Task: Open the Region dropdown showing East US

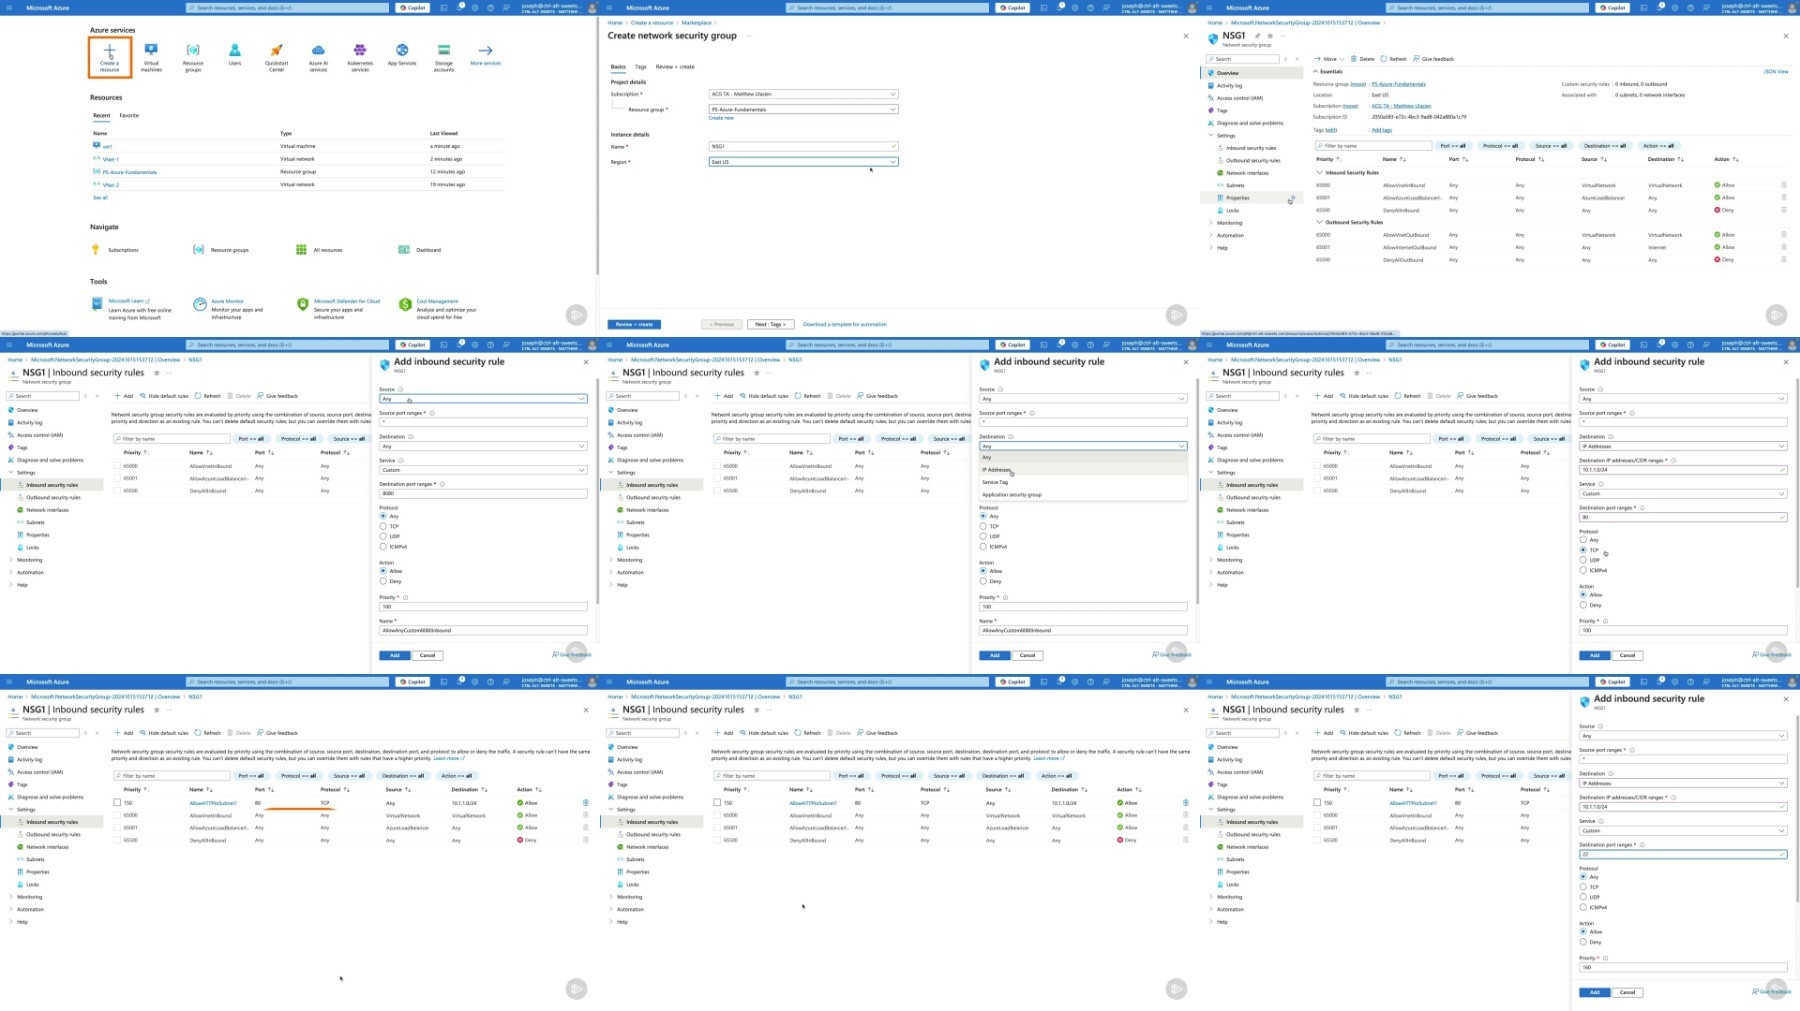Action: [803, 162]
